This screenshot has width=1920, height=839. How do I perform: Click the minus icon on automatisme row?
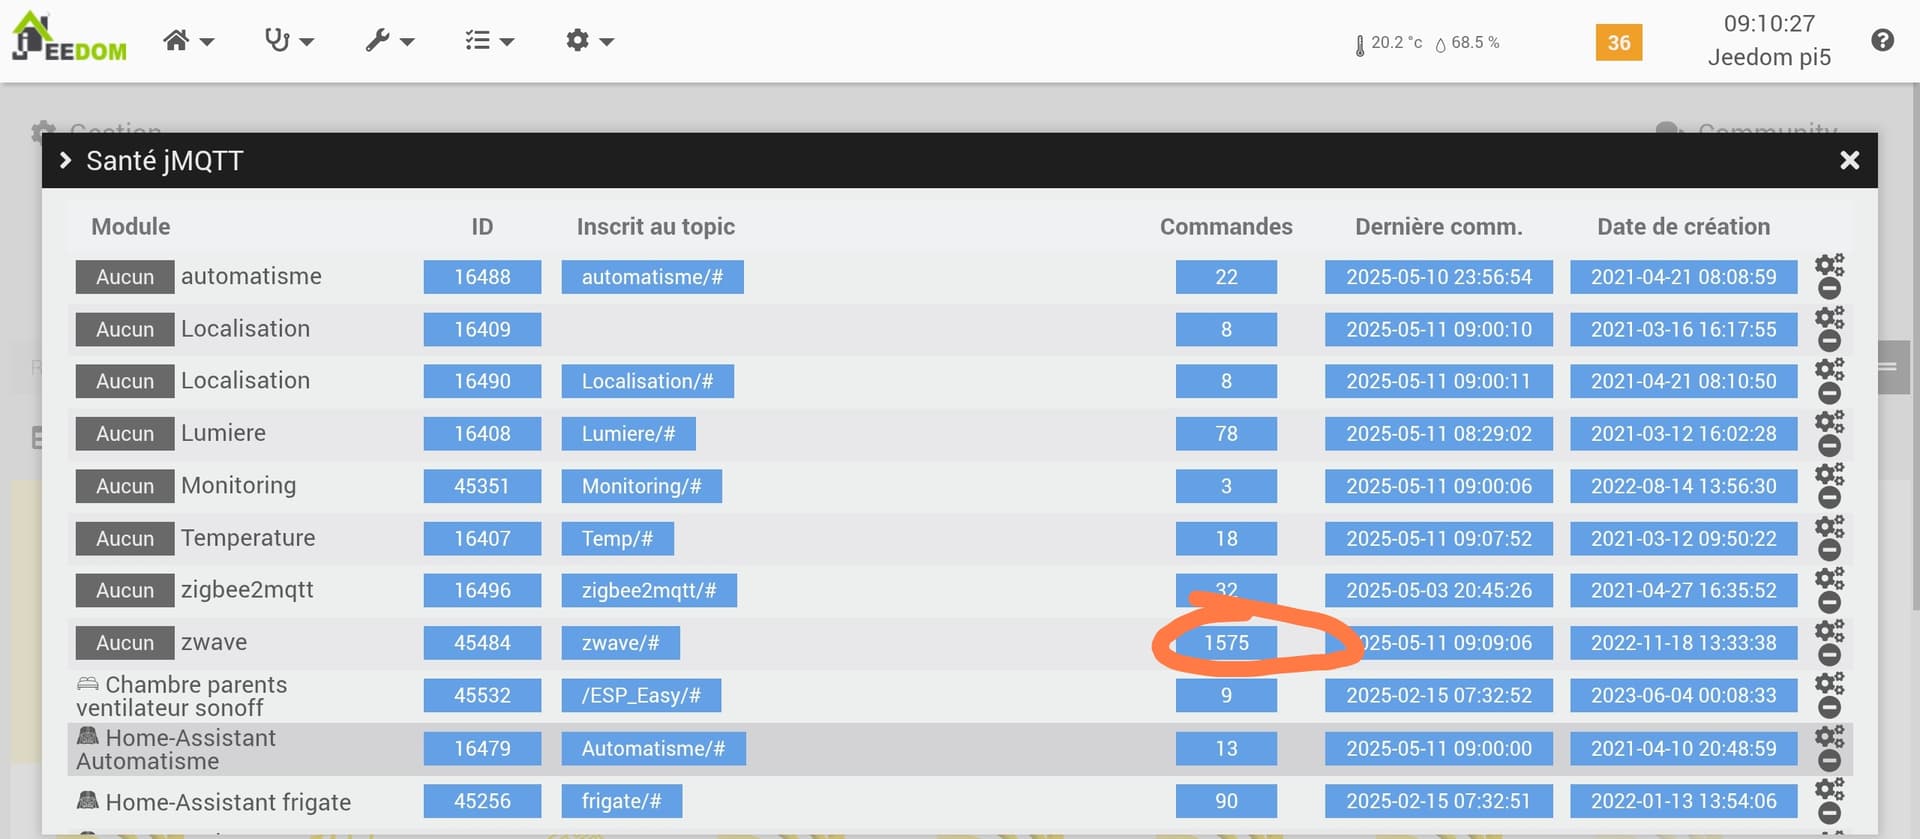[1829, 289]
